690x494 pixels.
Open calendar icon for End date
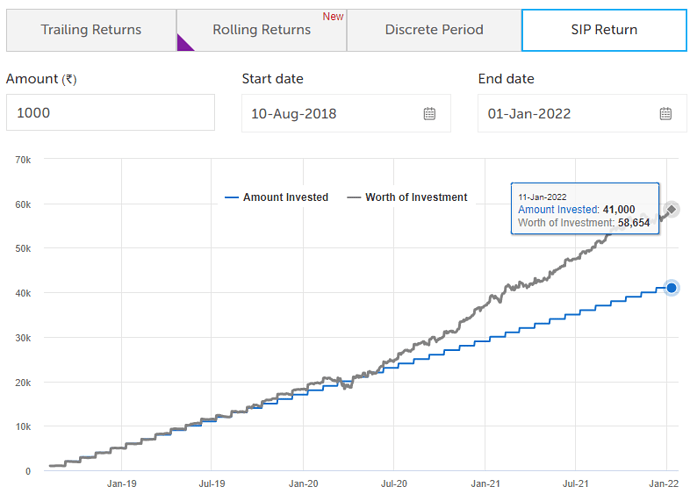coord(666,114)
